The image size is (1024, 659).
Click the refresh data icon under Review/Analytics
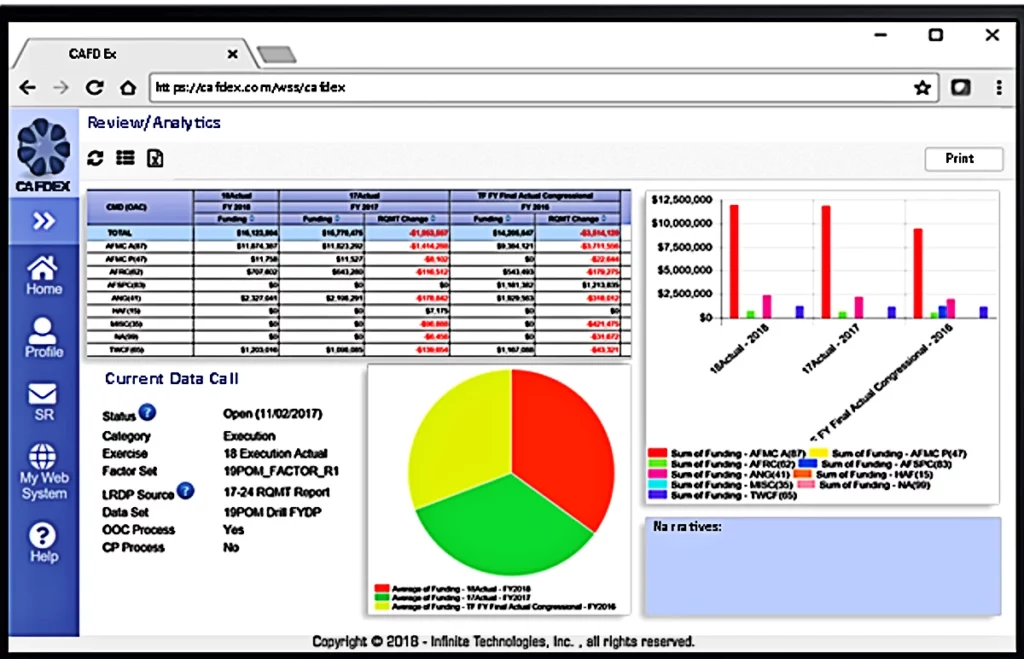coord(96,158)
